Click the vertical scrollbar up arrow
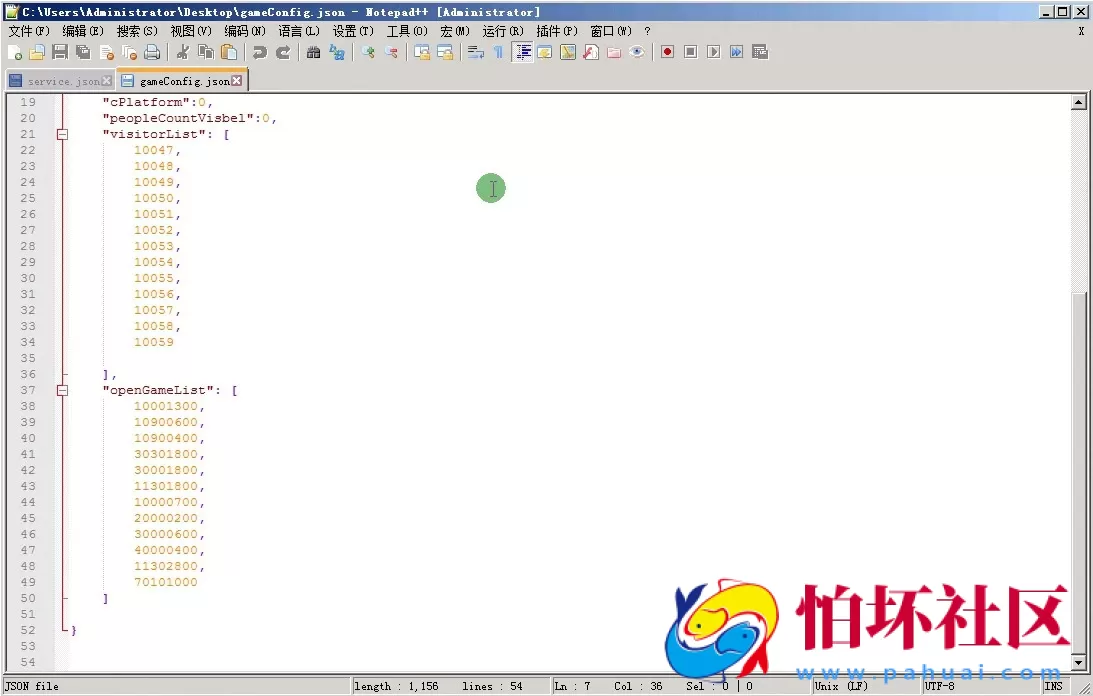This screenshot has width=1093, height=696. (1079, 102)
